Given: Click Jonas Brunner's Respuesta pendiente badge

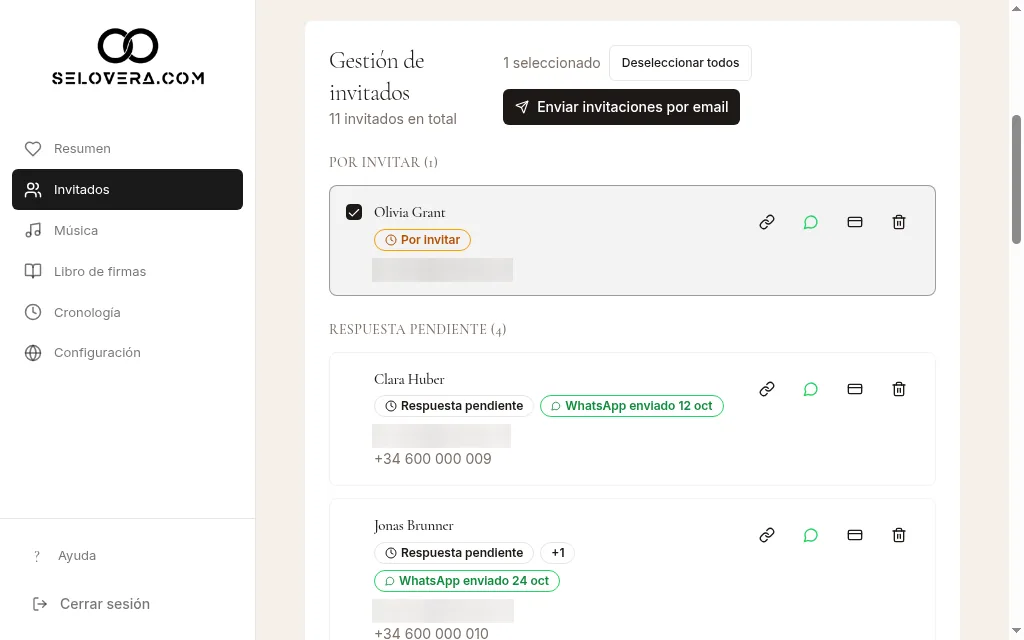Looking at the screenshot, I should tap(454, 552).
